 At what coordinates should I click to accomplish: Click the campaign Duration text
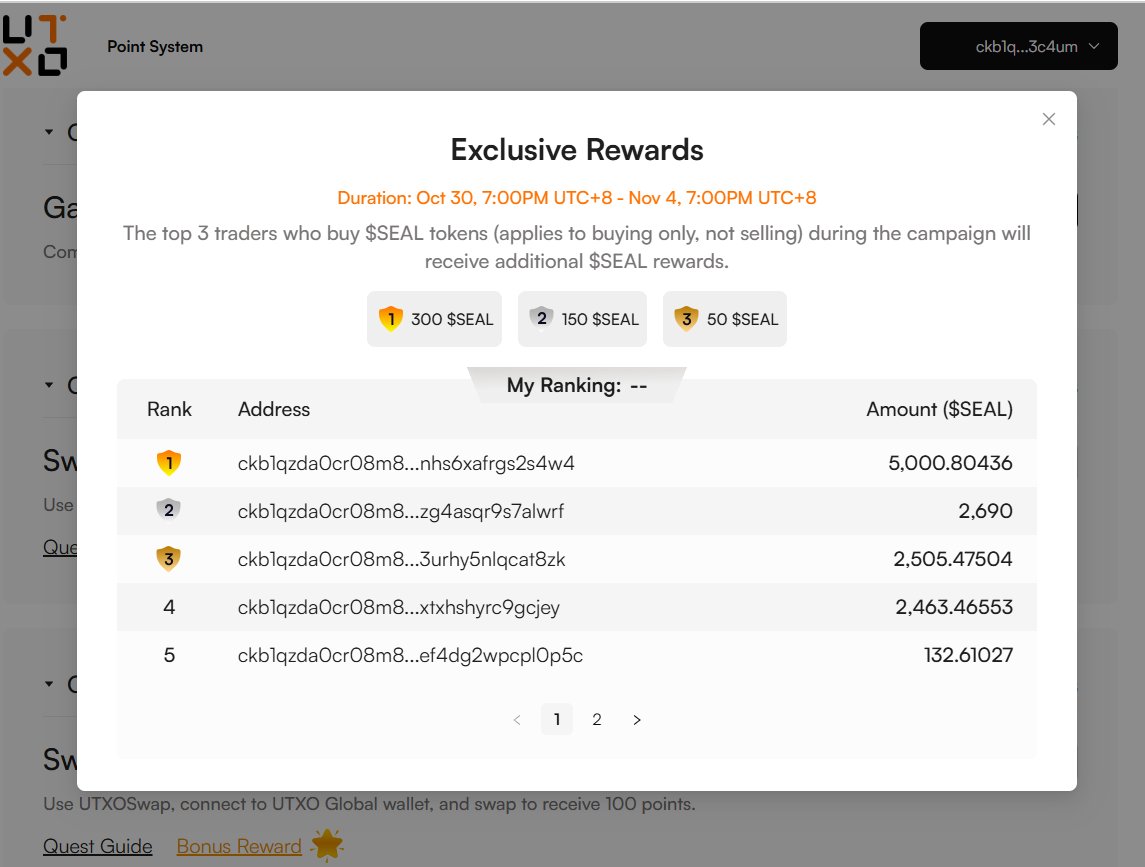[x=577, y=198]
